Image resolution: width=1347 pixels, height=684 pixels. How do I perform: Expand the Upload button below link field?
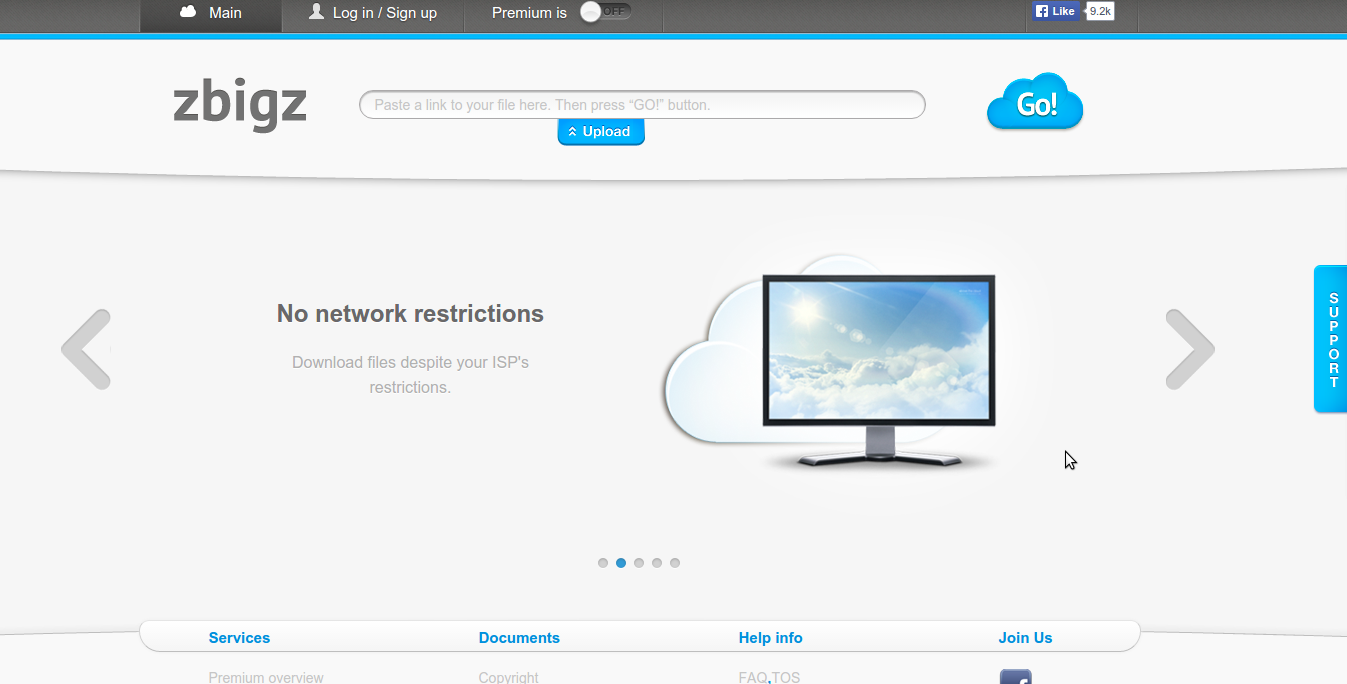(601, 132)
